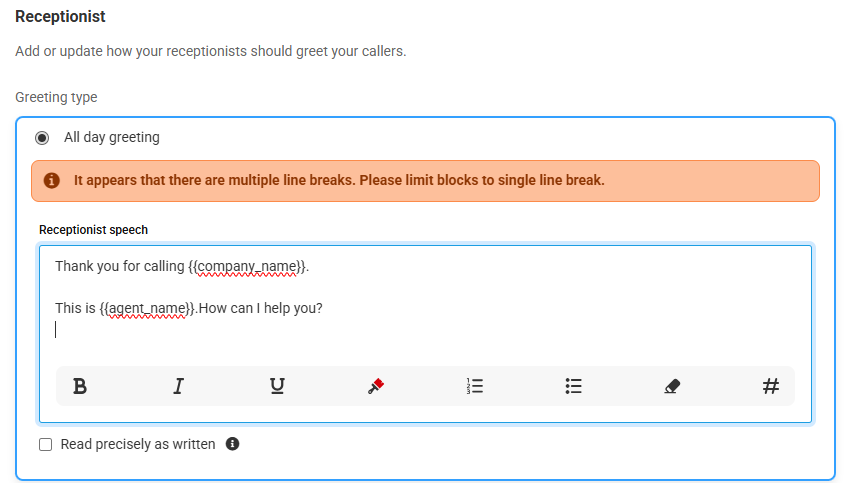Open the highlighter color tool
Viewport: 849px width, 483px height.
point(376,386)
